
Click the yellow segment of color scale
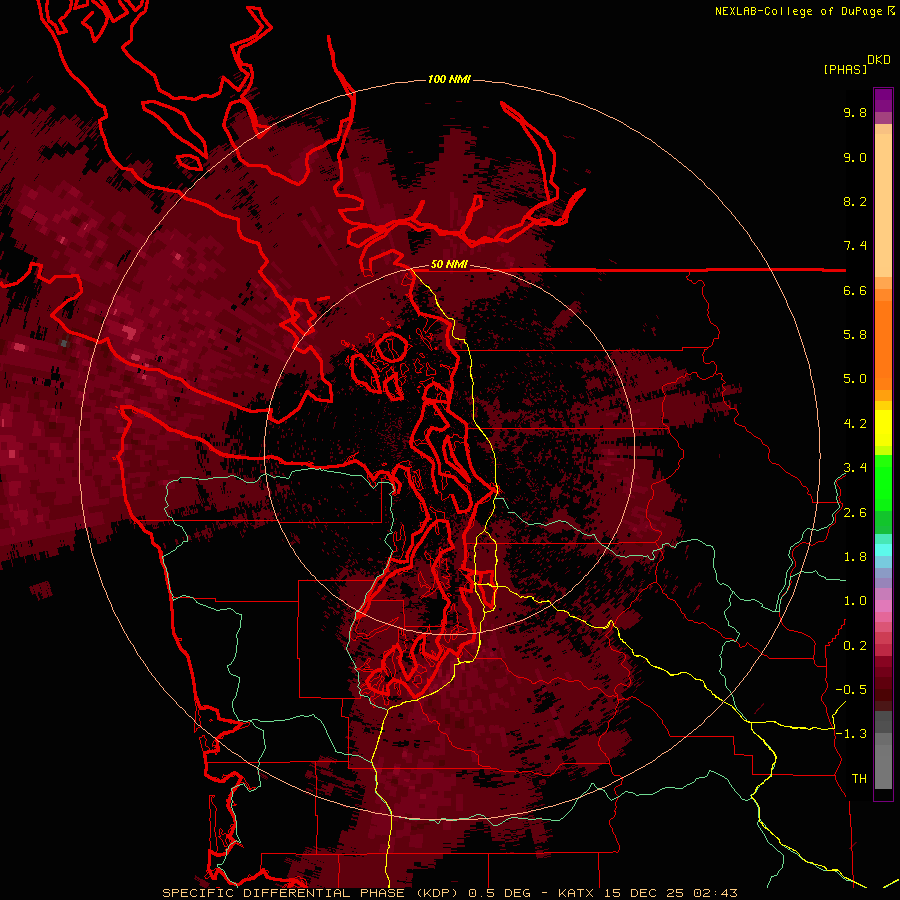coord(883,428)
